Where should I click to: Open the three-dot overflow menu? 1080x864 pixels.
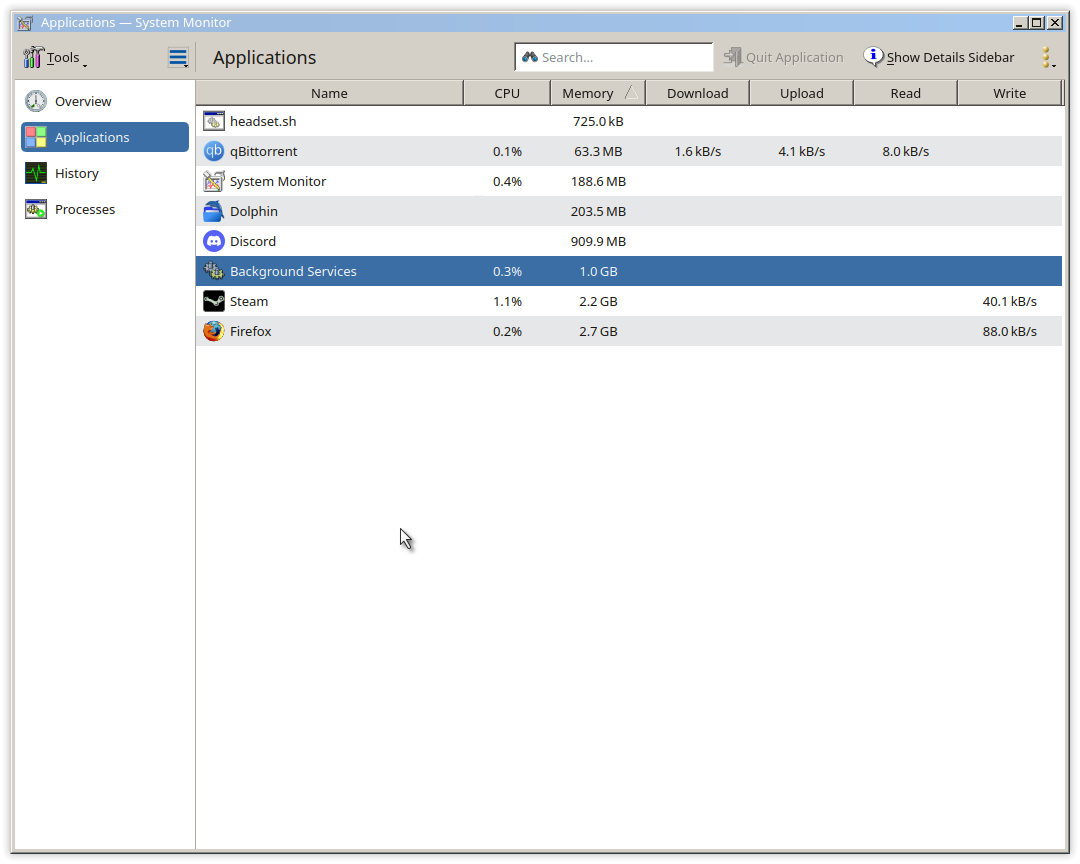coord(1047,57)
